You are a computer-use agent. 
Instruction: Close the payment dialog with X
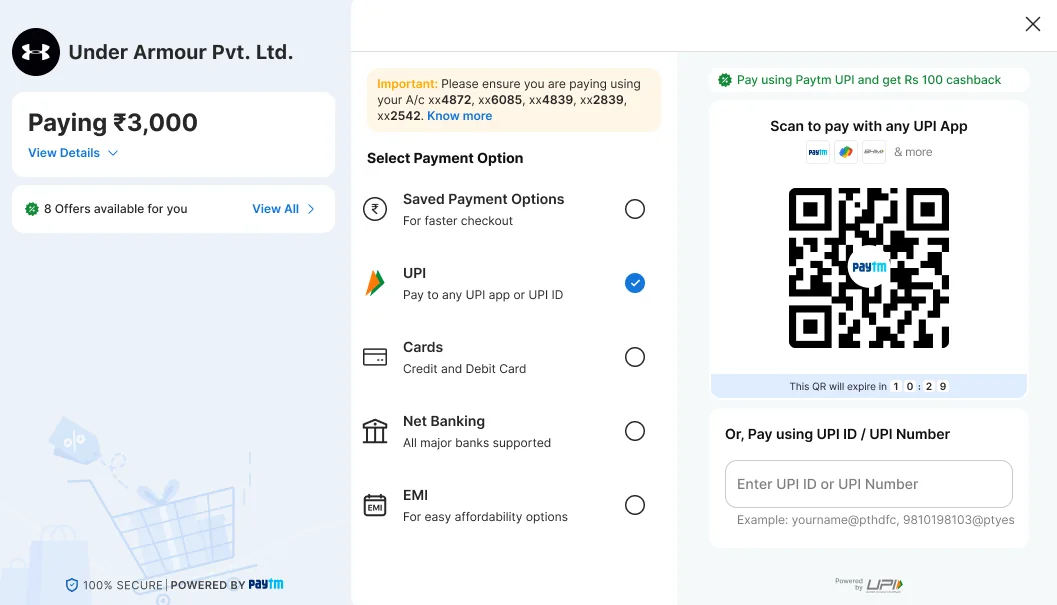tap(1032, 24)
